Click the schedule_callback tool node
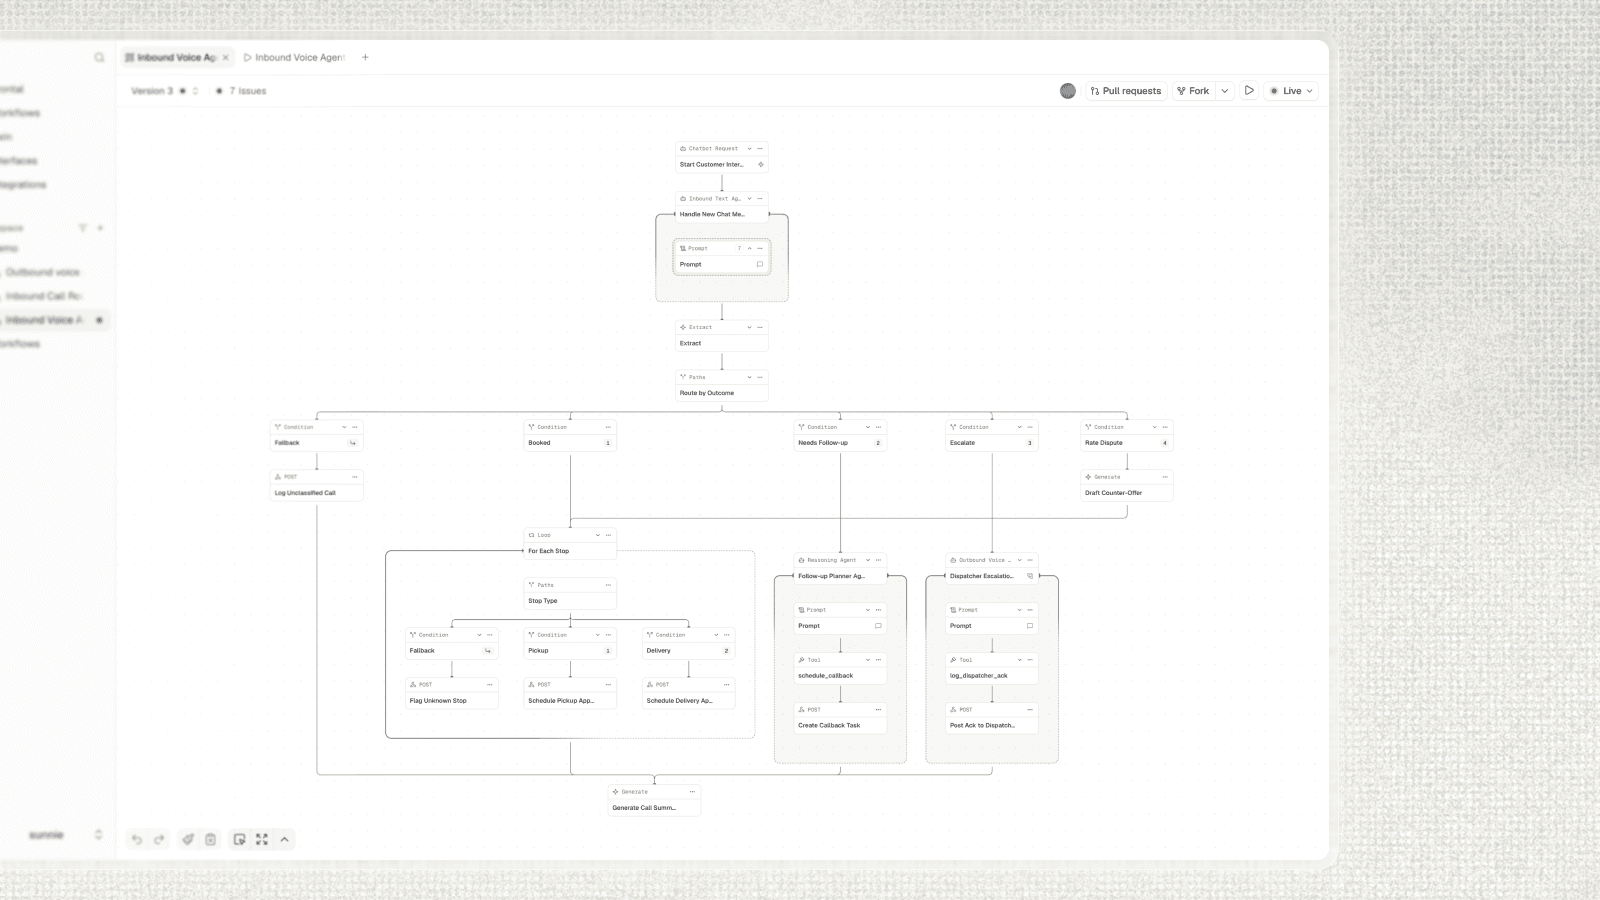This screenshot has height=900, width=1600. [x=840, y=668]
